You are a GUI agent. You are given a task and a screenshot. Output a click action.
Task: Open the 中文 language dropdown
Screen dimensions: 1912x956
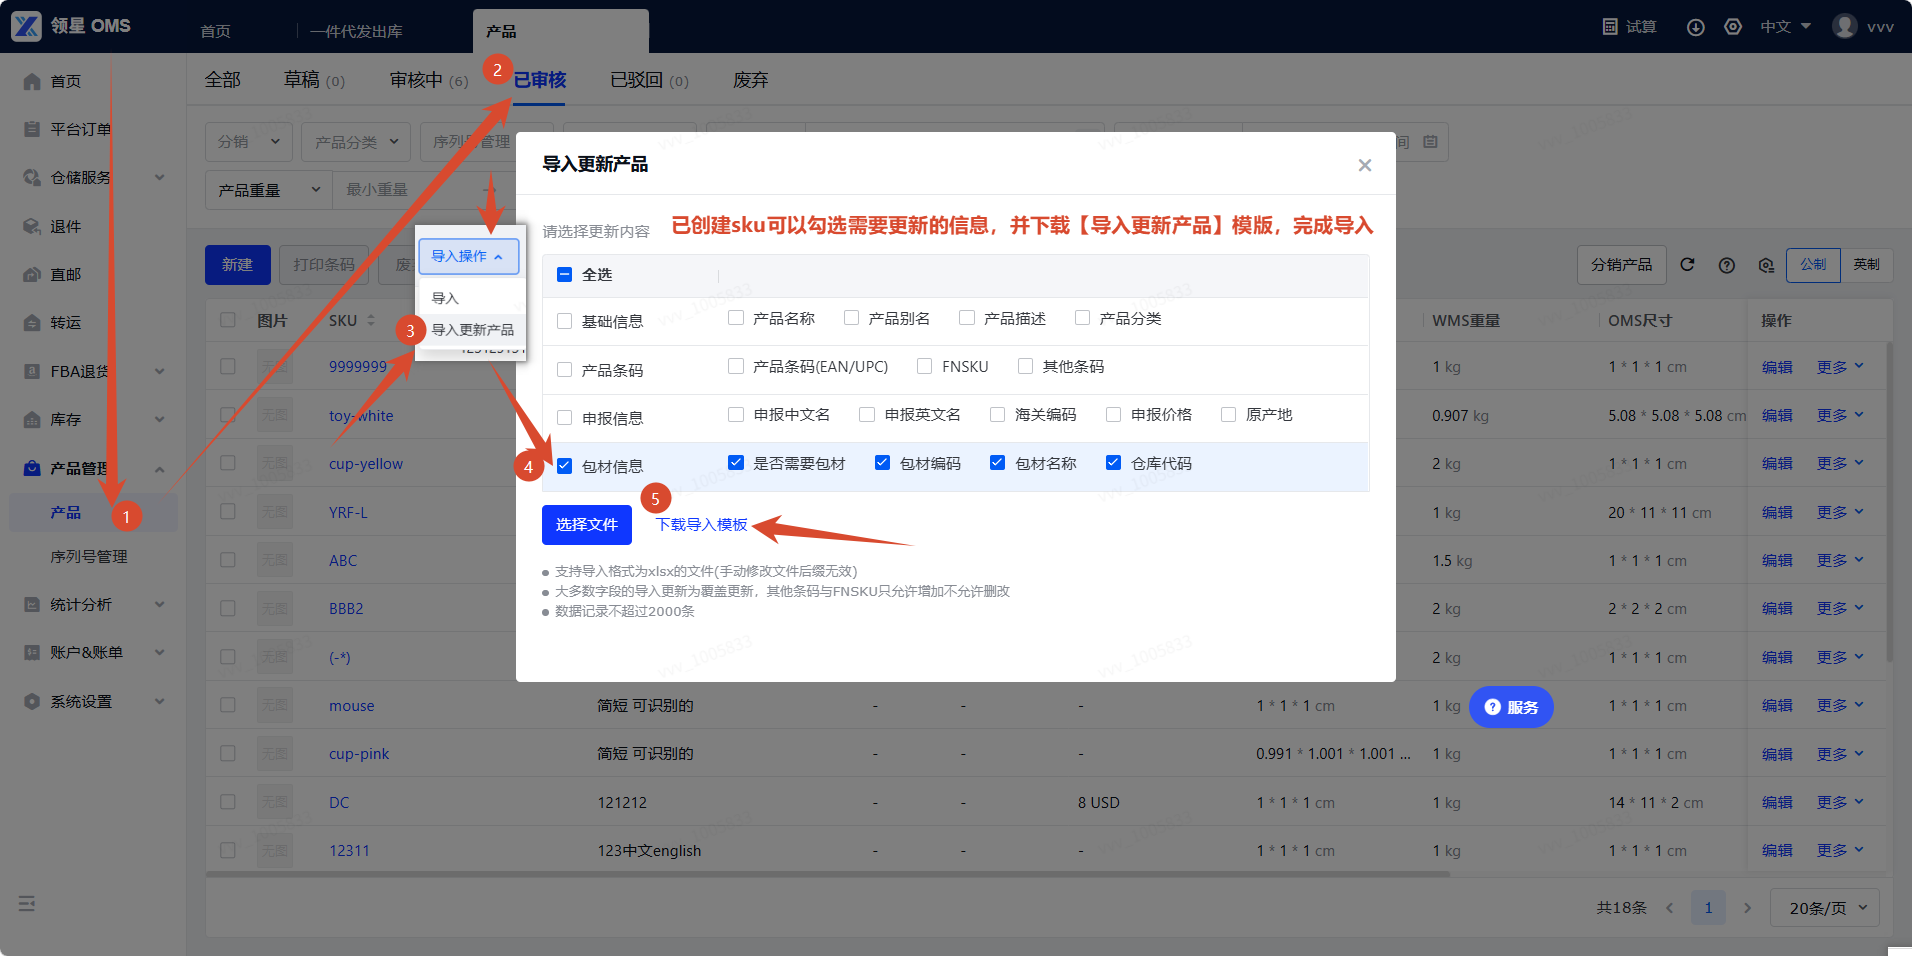pyautogui.click(x=1785, y=27)
